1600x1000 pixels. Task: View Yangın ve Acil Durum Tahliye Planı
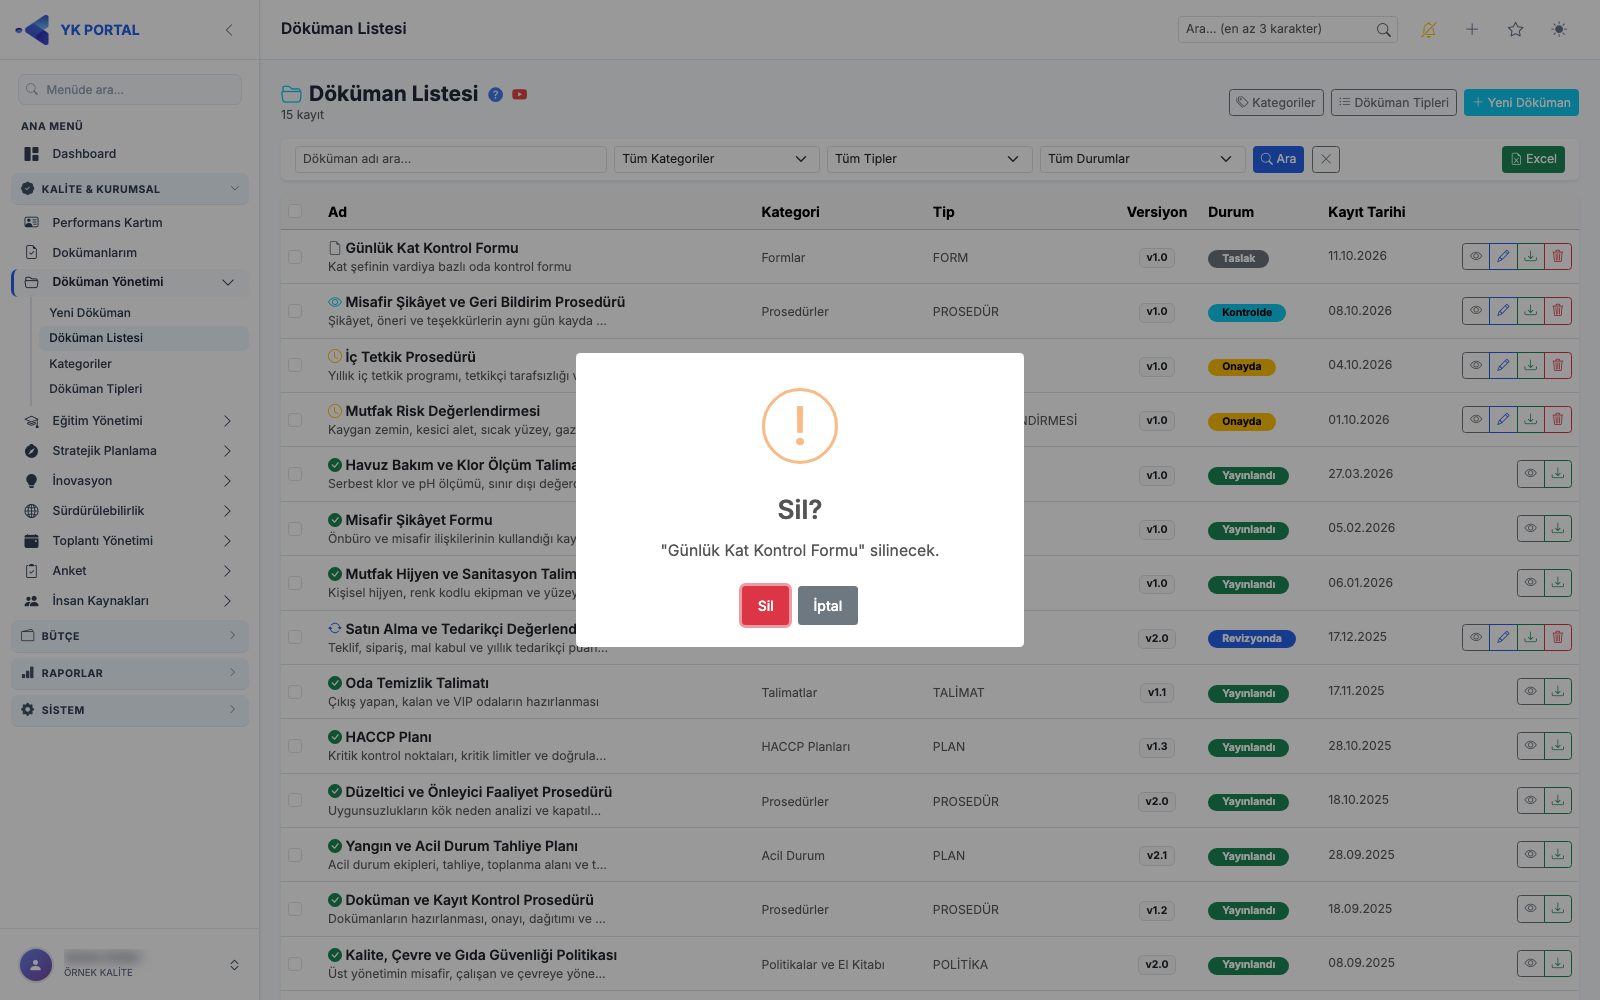coord(1530,855)
